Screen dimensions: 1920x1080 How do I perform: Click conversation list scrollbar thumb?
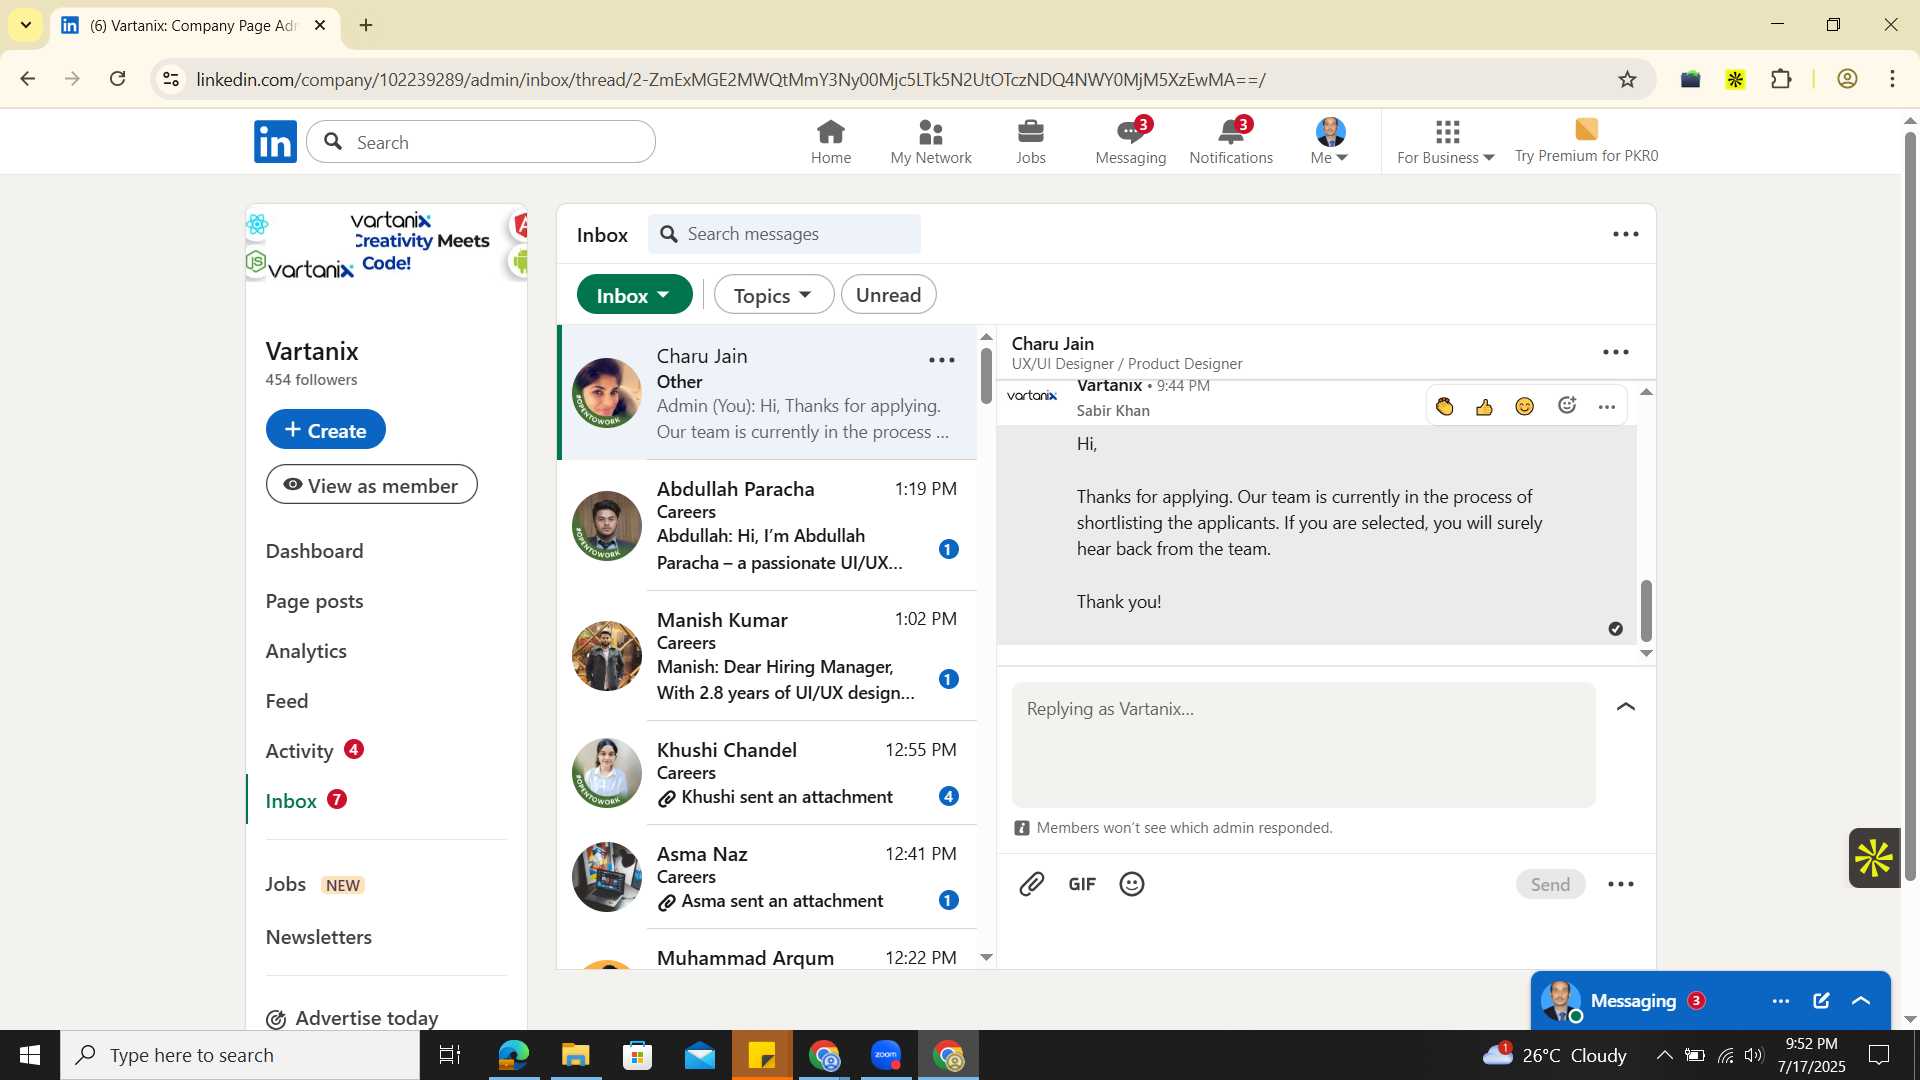pyautogui.click(x=986, y=375)
